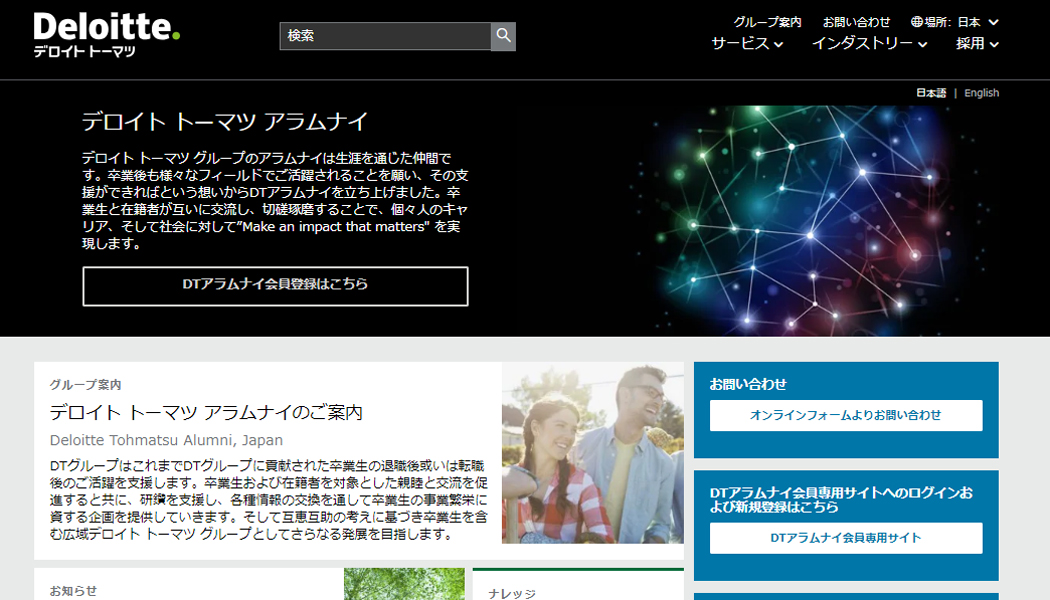Click the DTアラムナイ会員登録はこちら button
The height and width of the screenshot is (600, 1050).
[x=277, y=286]
